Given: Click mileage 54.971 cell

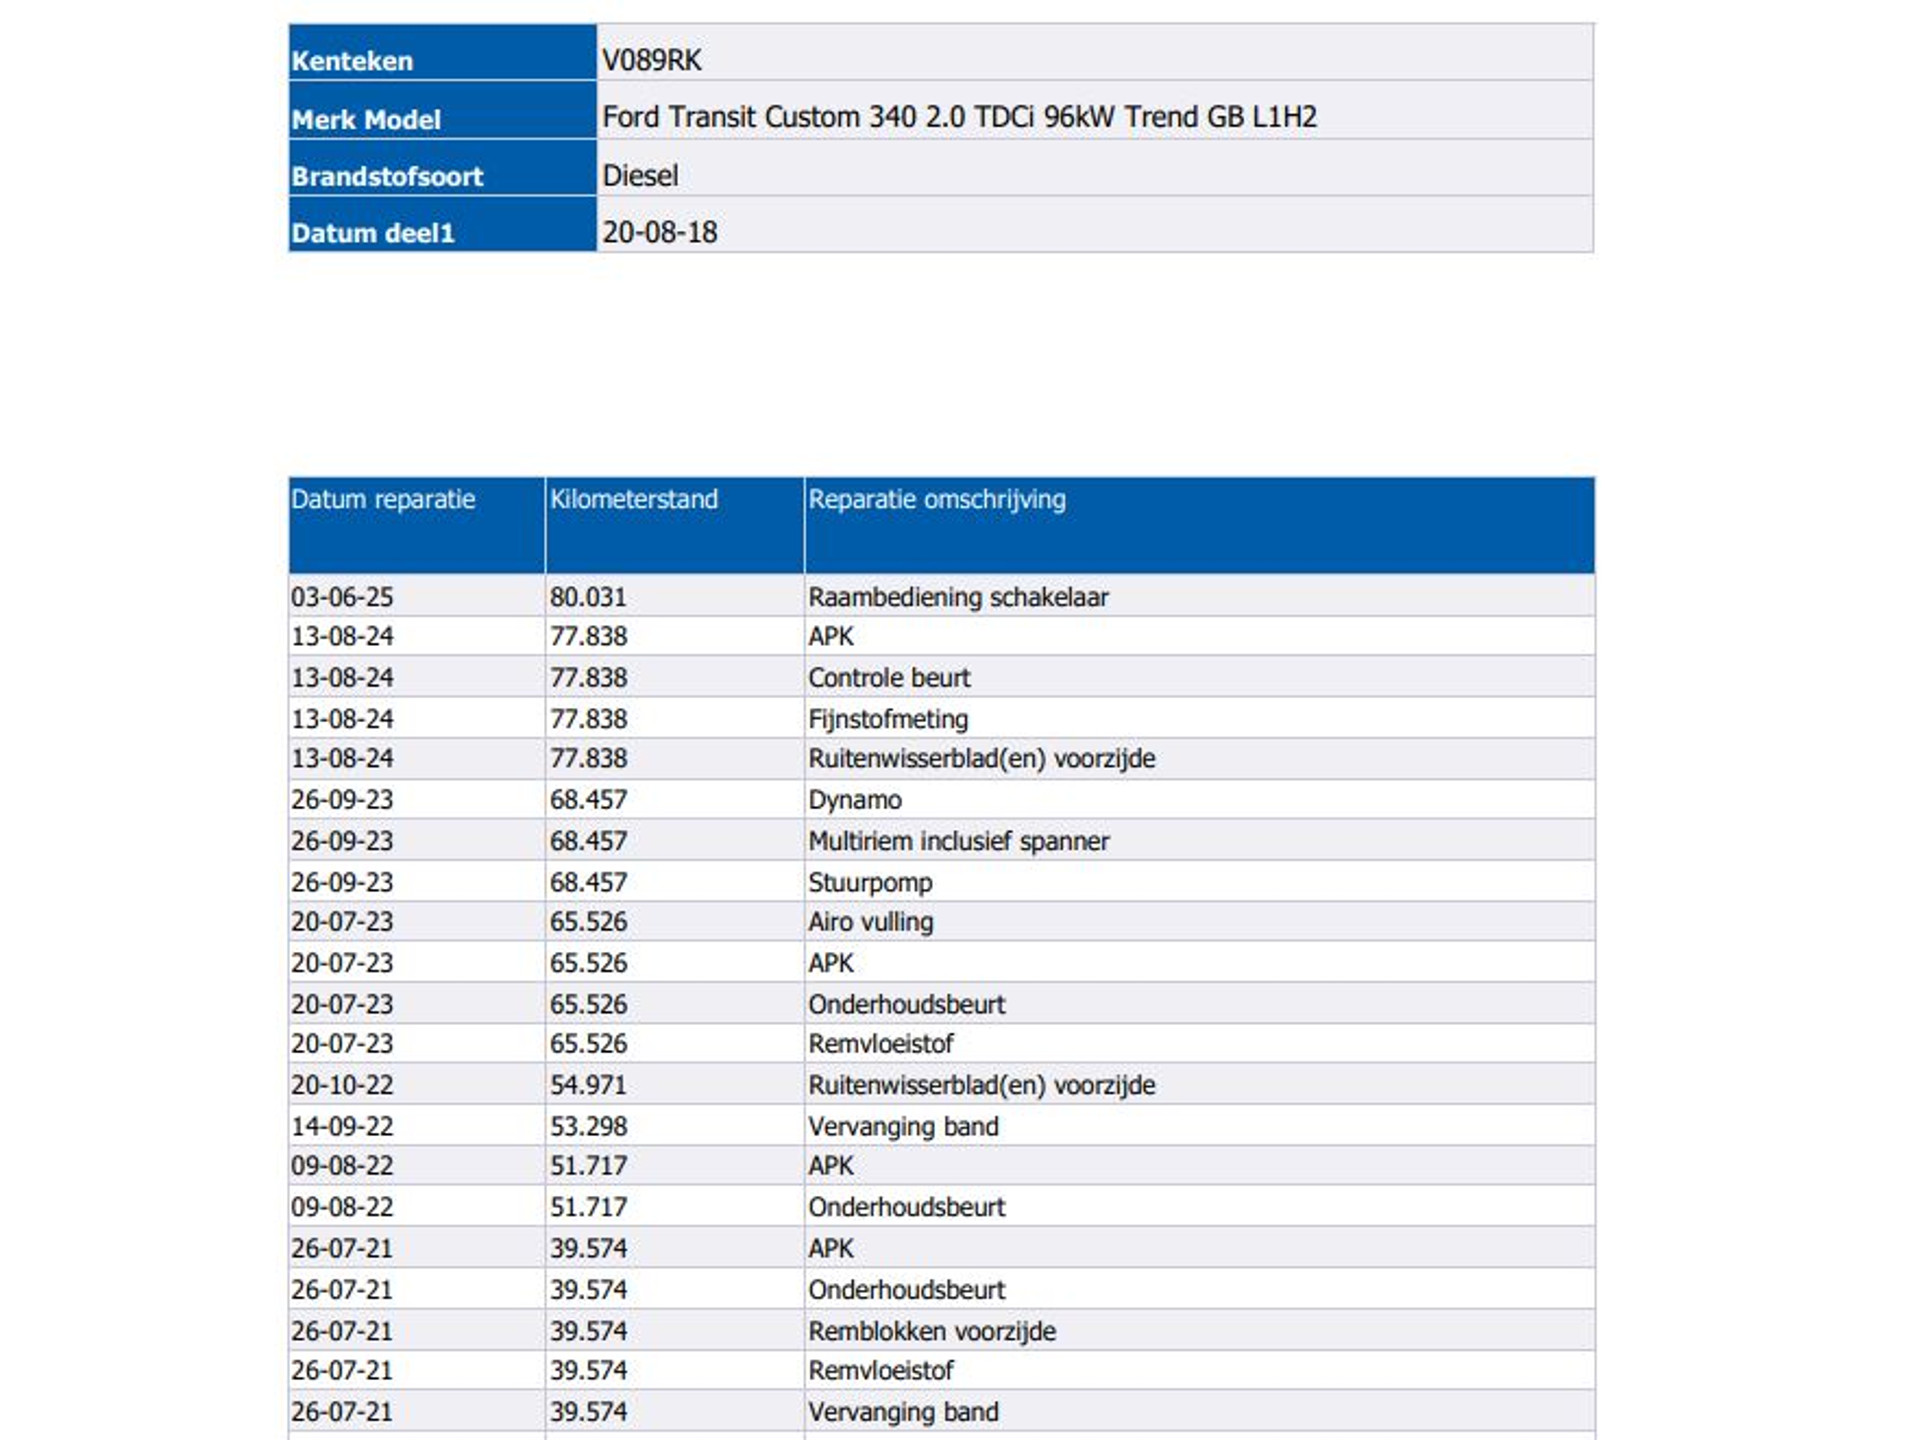Looking at the screenshot, I should pos(587,1085).
